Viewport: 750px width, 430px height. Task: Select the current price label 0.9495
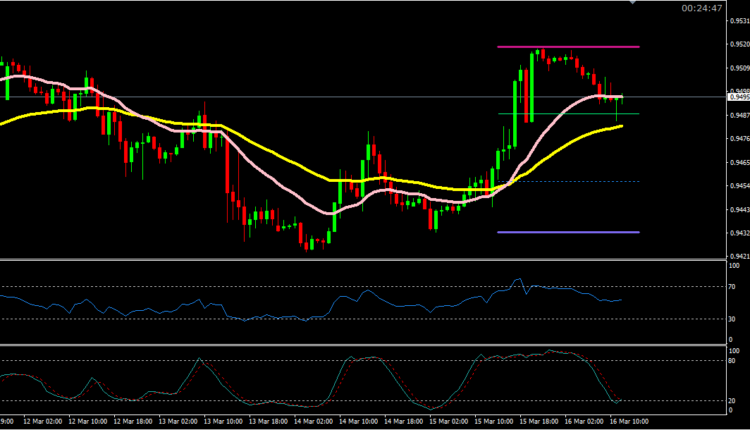pyautogui.click(x=736, y=97)
